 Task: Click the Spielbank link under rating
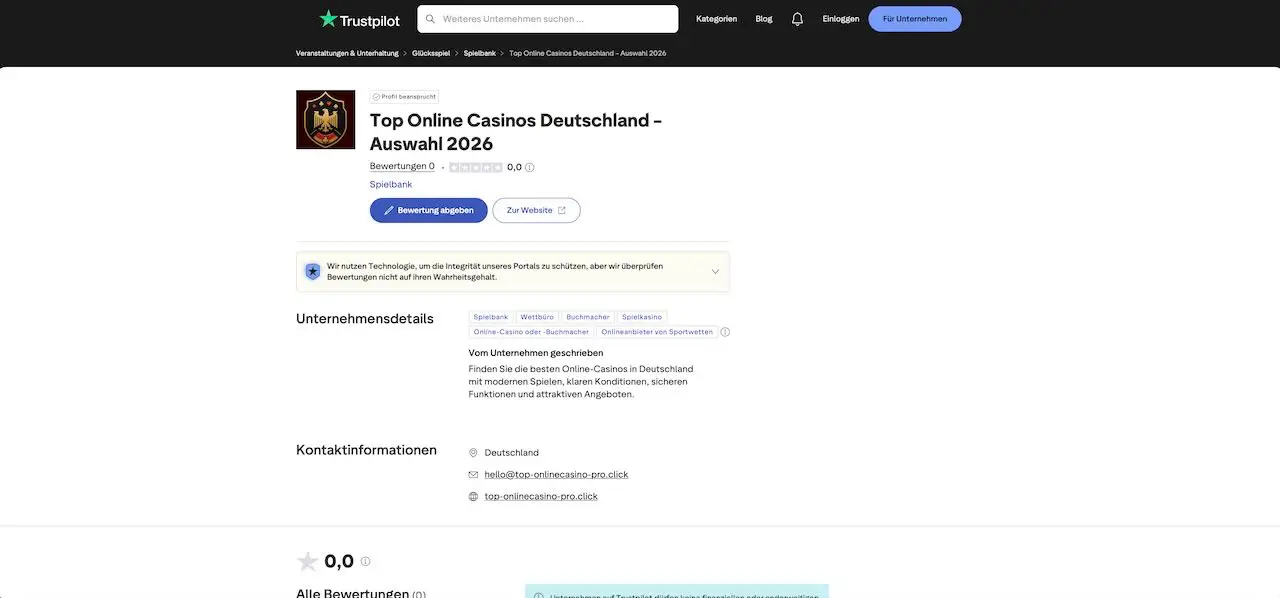391,184
